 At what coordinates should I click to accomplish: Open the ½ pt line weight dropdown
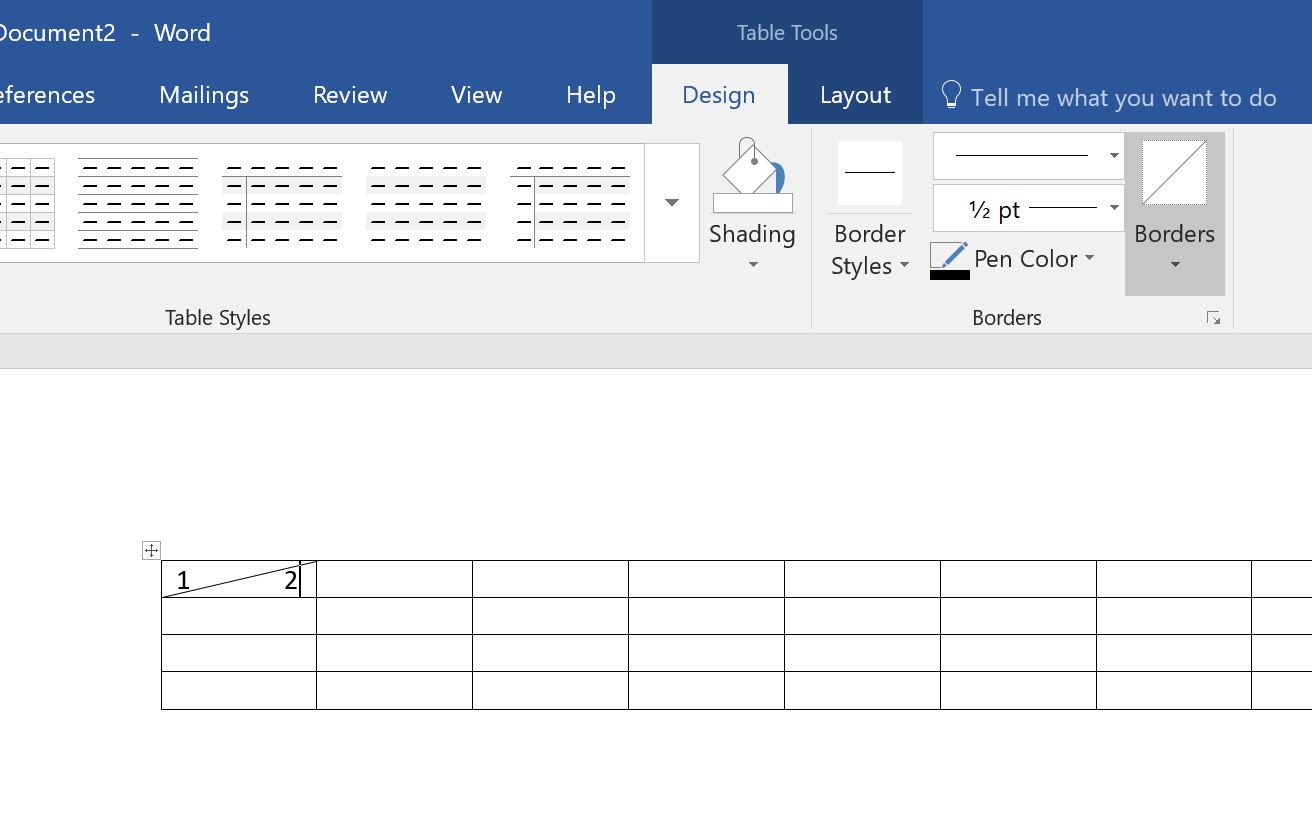(1113, 208)
